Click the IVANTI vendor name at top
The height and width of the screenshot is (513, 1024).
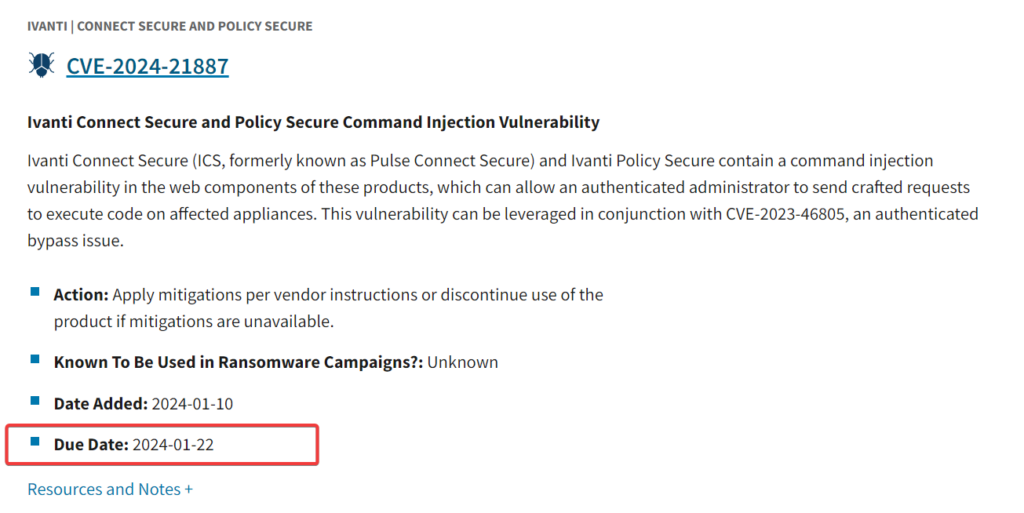(x=46, y=26)
